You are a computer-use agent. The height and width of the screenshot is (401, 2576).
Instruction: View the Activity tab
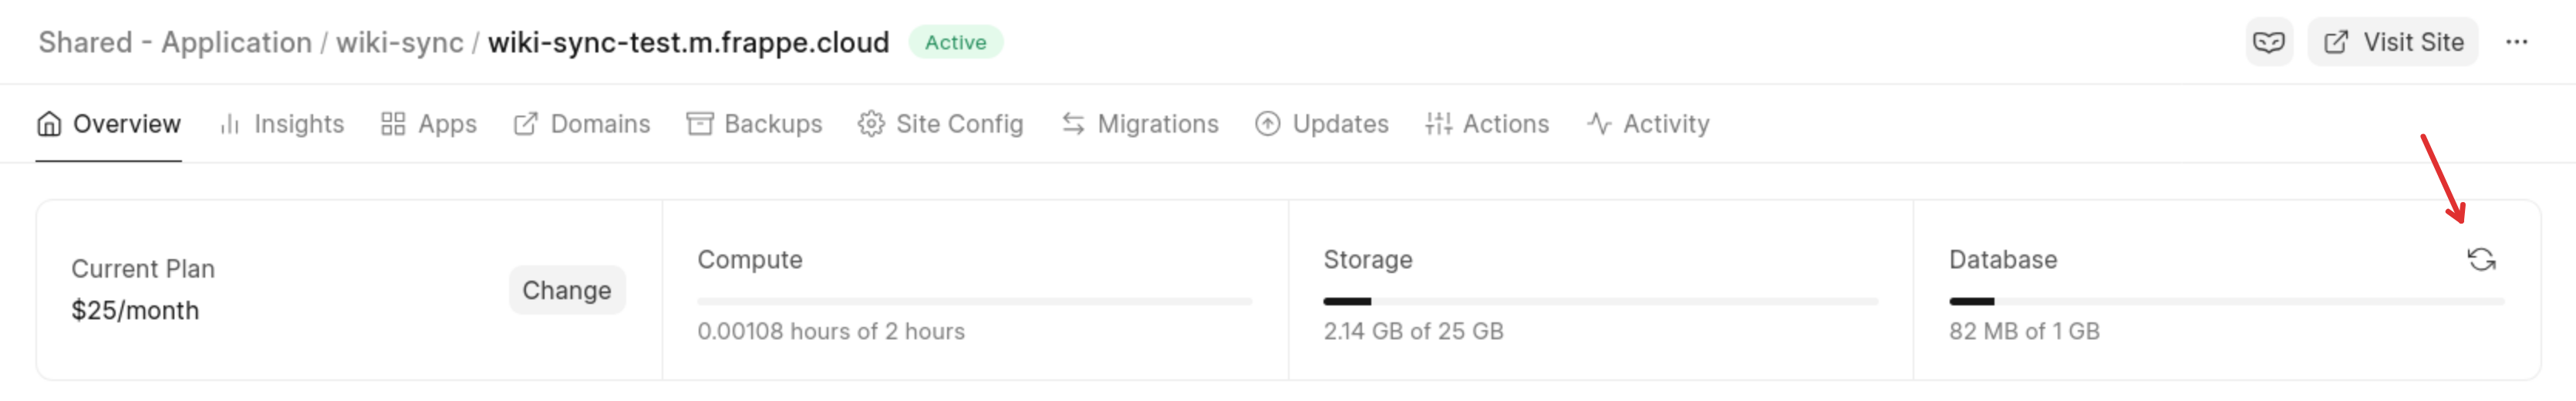click(x=1648, y=124)
